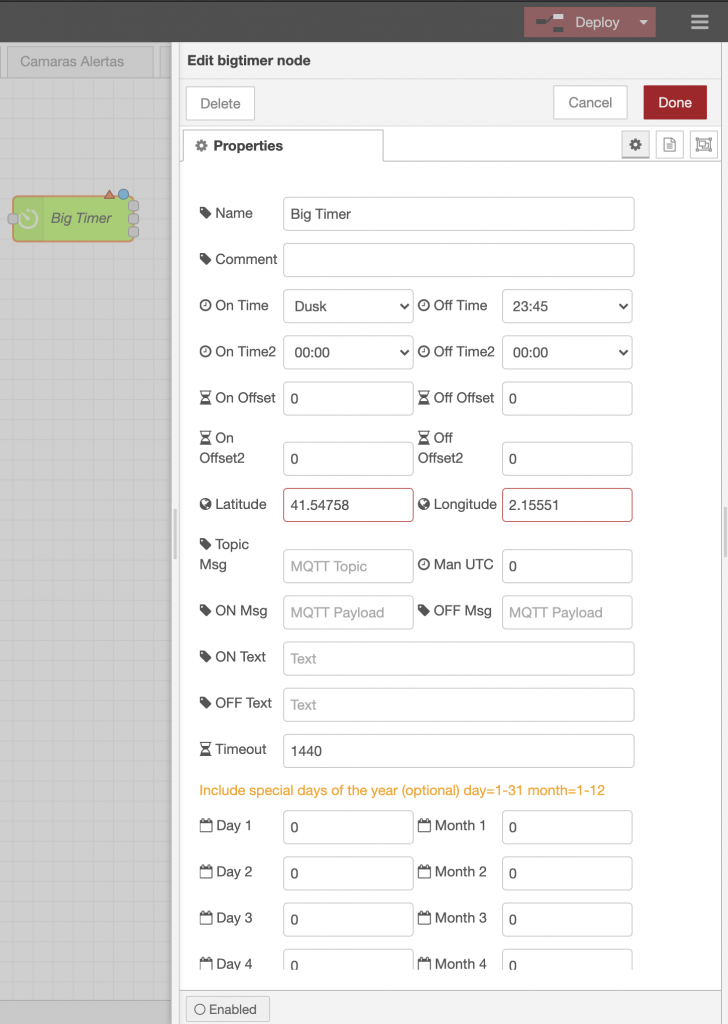Viewport: 728px width, 1024px height.
Task: Click the Comment input field
Action: coord(458,260)
